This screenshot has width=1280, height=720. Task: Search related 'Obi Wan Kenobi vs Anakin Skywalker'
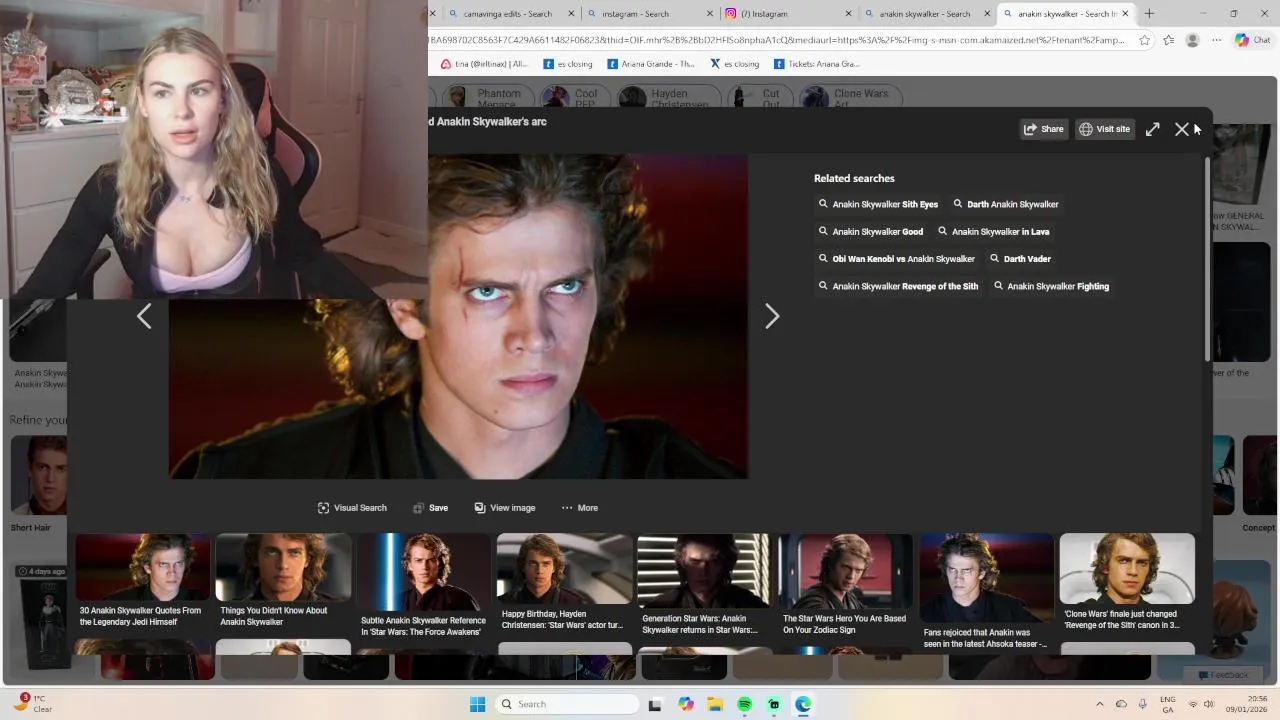click(896, 258)
